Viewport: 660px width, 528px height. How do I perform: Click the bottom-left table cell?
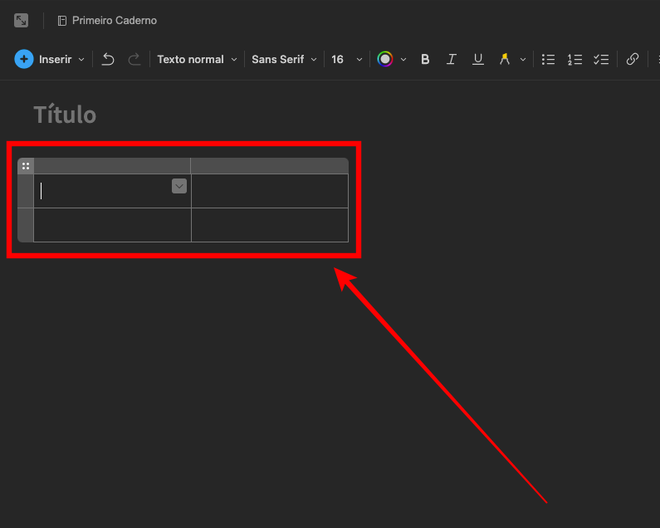click(112, 225)
